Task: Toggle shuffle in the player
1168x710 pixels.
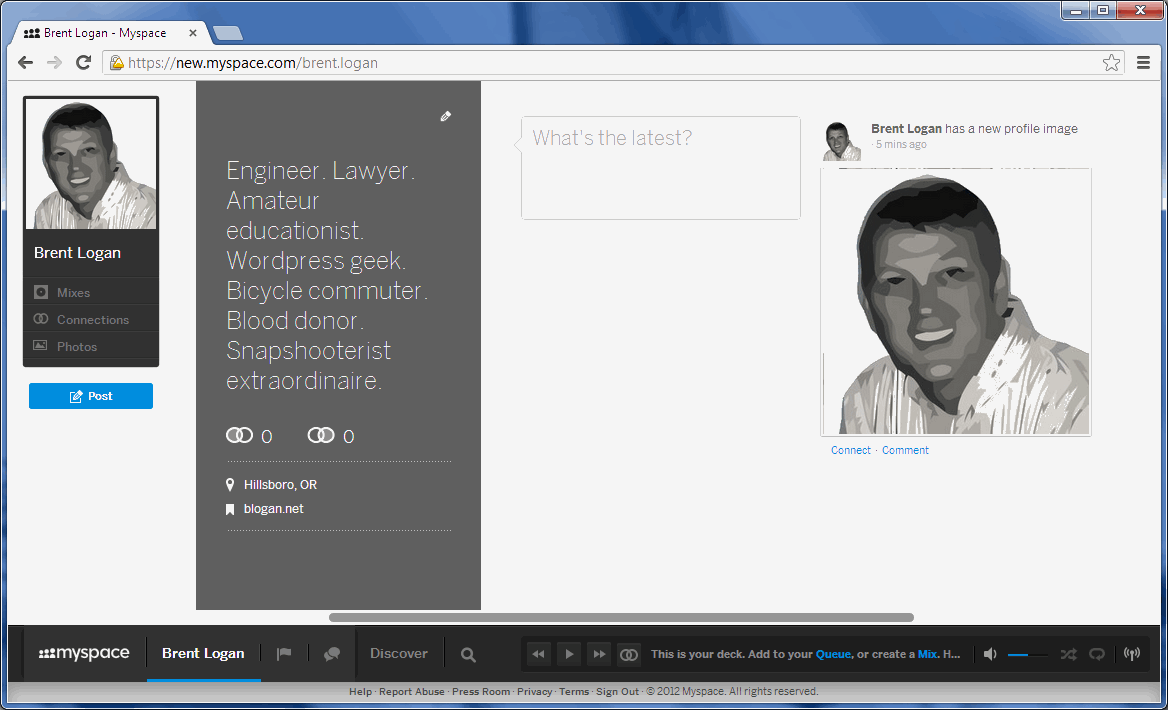Action: click(x=1069, y=654)
